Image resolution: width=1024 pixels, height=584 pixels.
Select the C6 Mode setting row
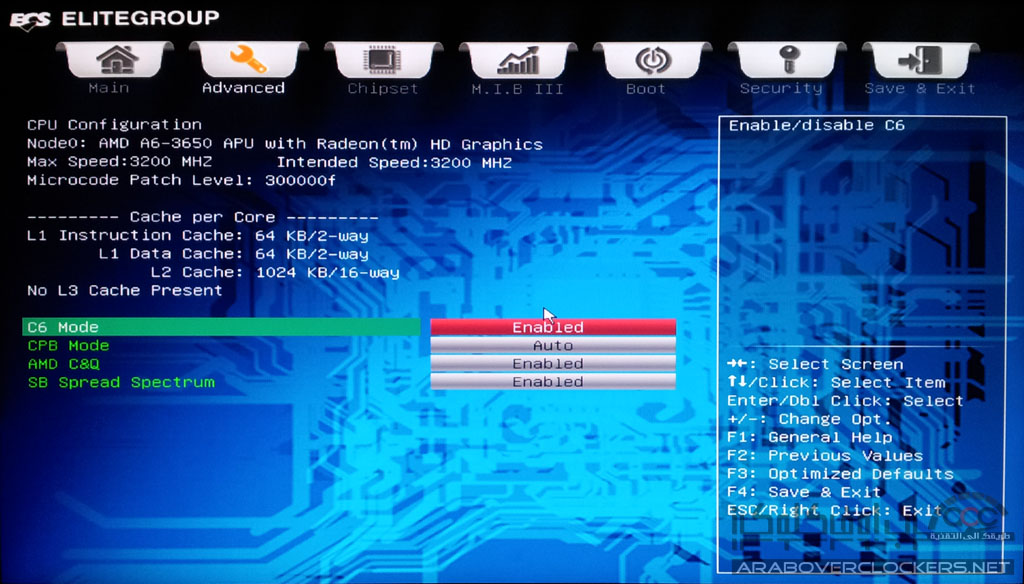[220, 327]
